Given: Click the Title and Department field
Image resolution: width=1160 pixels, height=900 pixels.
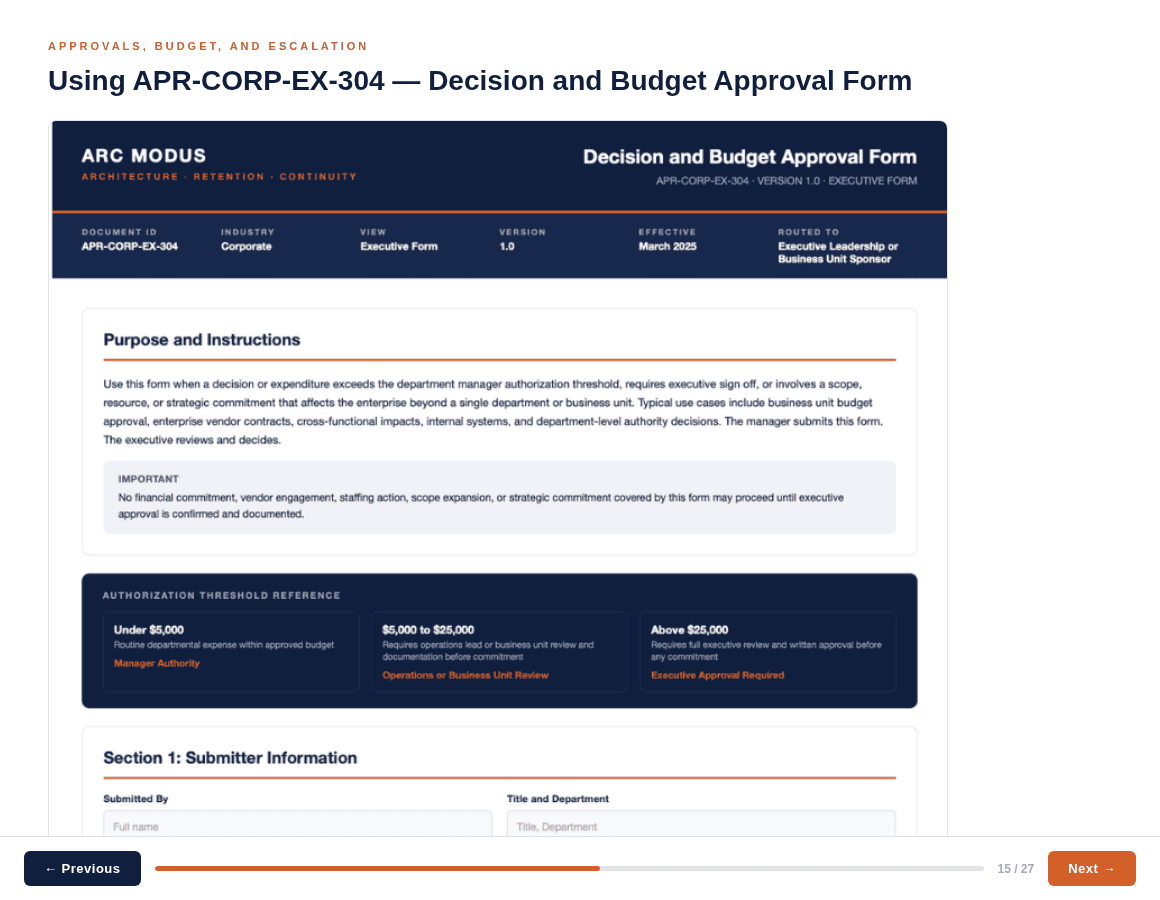Looking at the screenshot, I should pos(701,824).
